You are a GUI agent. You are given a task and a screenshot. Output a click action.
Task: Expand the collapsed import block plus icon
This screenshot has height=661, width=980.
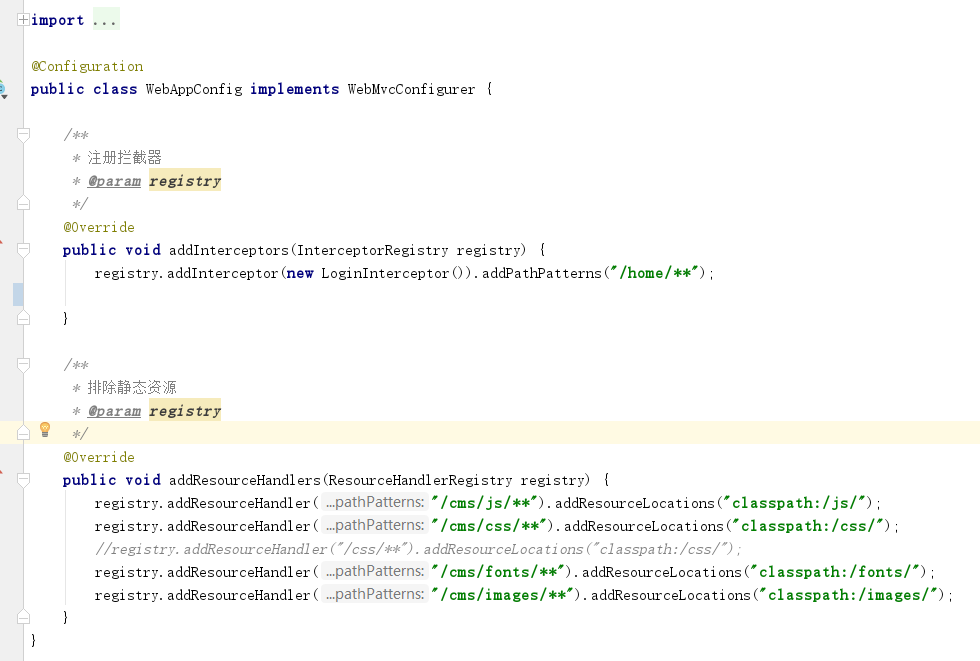(x=23, y=20)
